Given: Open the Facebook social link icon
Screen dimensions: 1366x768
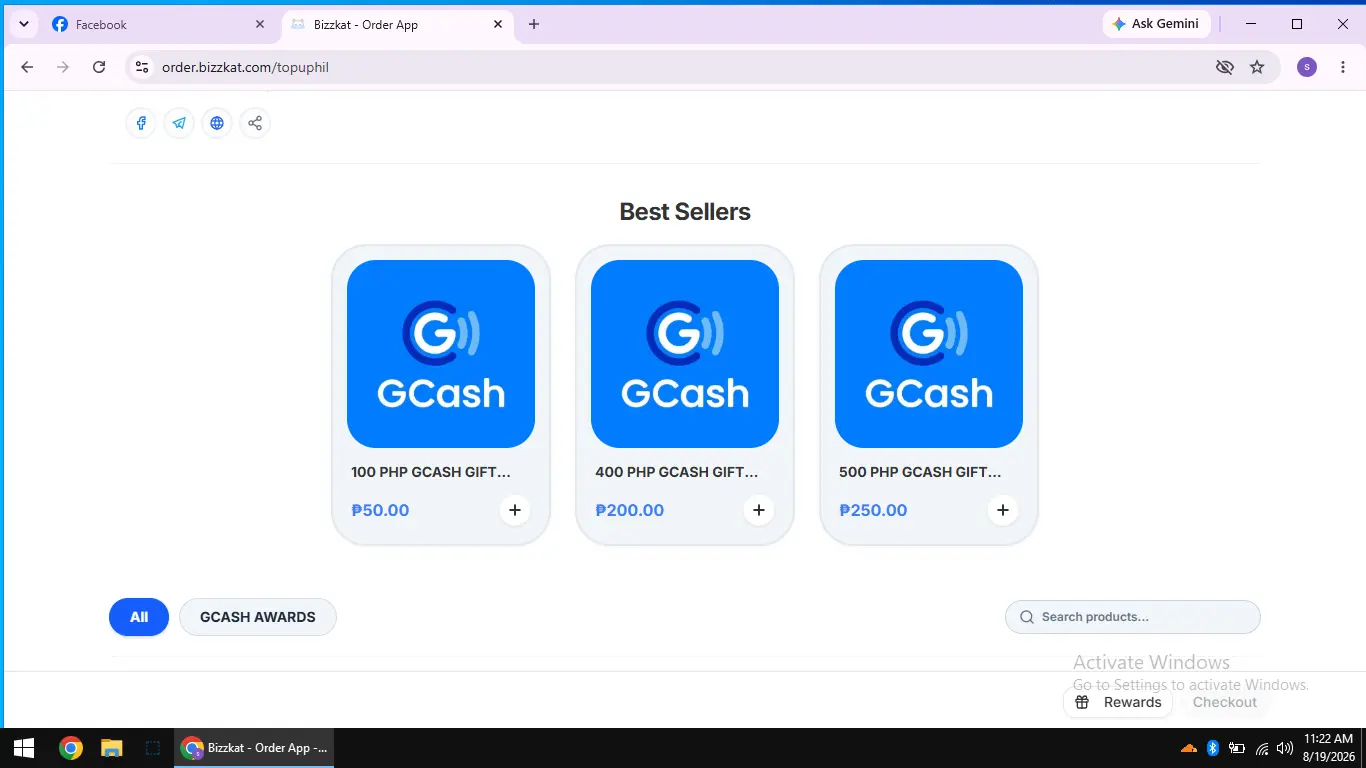Looking at the screenshot, I should coord(141,123).
